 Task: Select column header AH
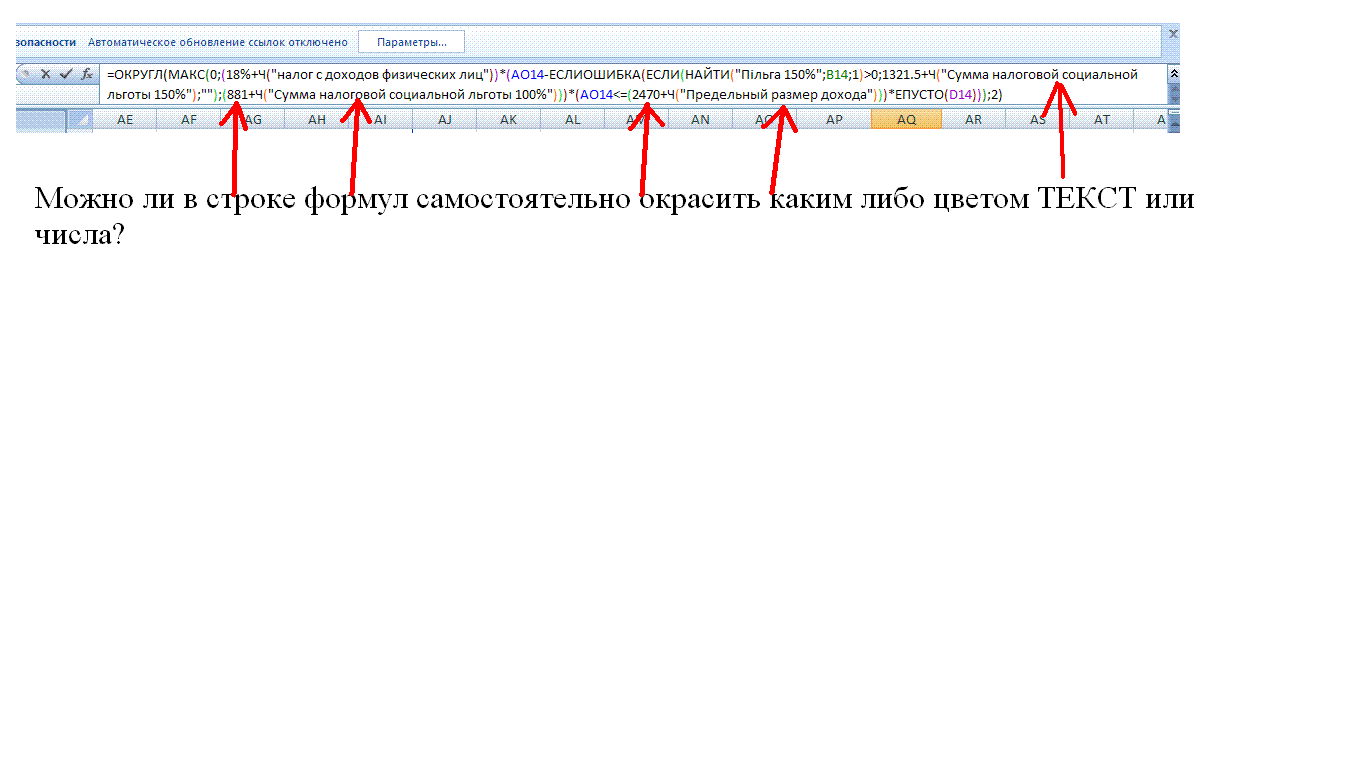click(317, 120)
